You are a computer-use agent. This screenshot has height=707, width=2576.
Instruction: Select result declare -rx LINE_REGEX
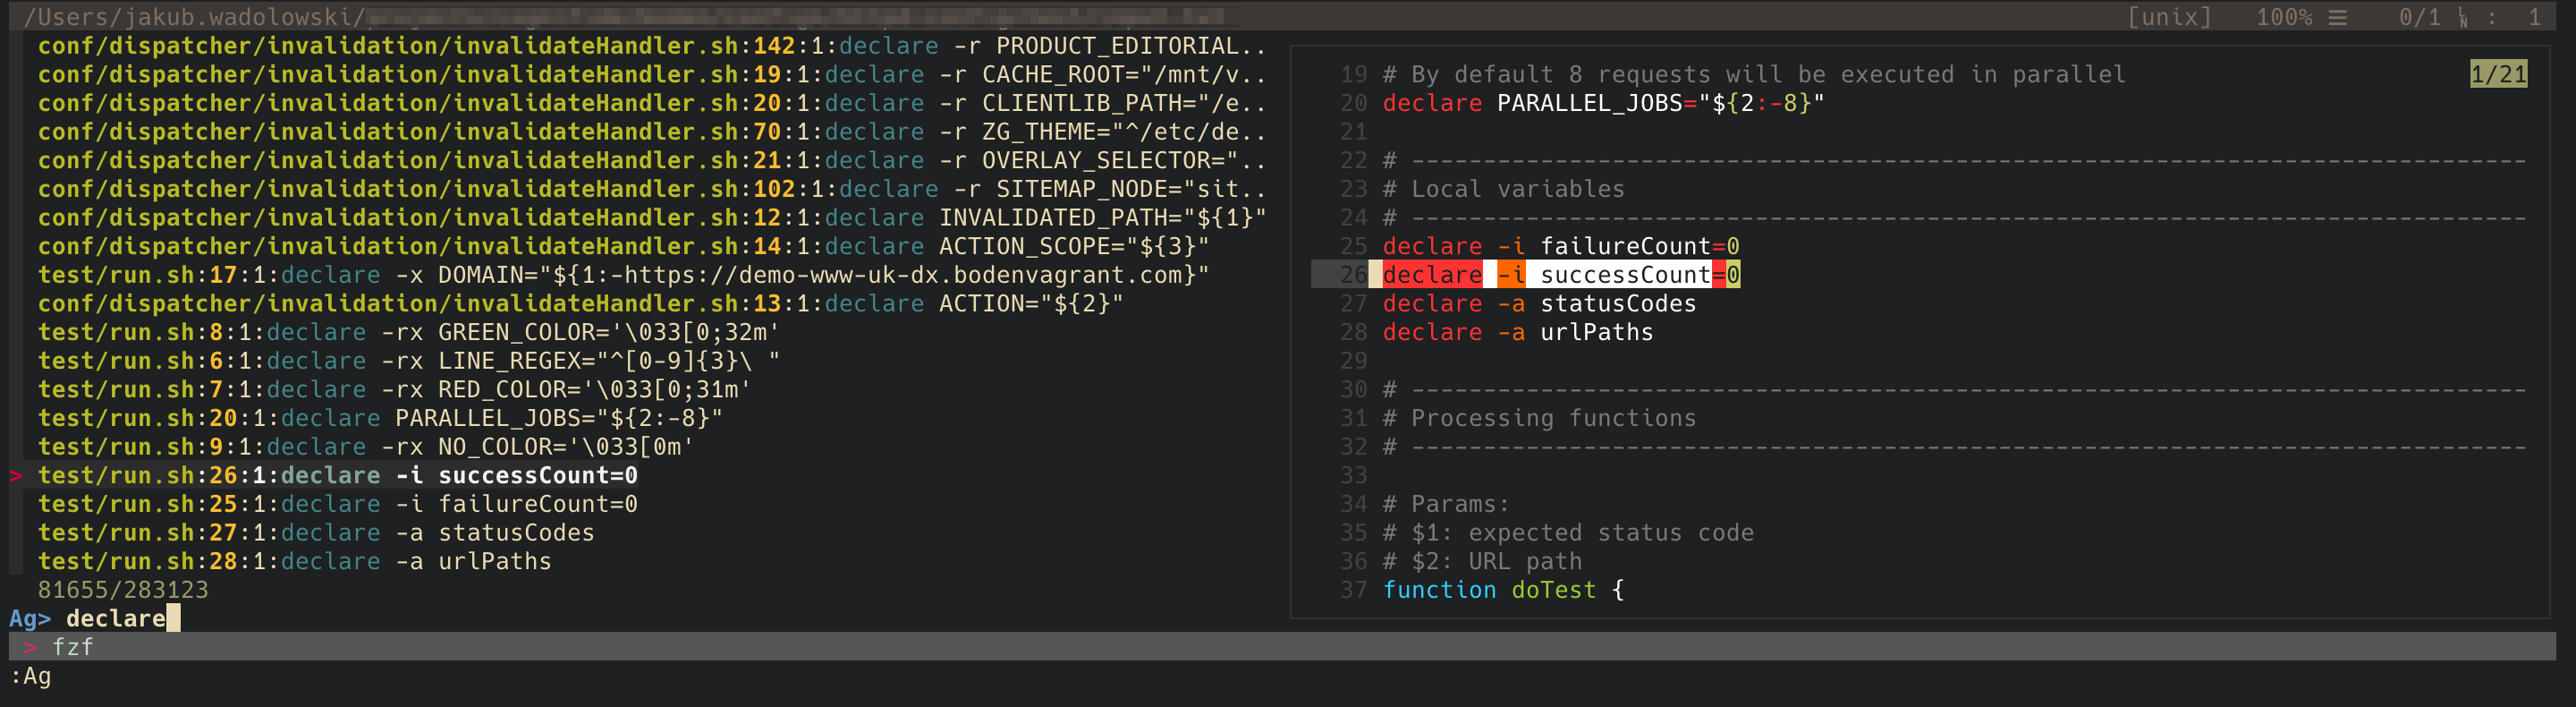pos(409,361)
